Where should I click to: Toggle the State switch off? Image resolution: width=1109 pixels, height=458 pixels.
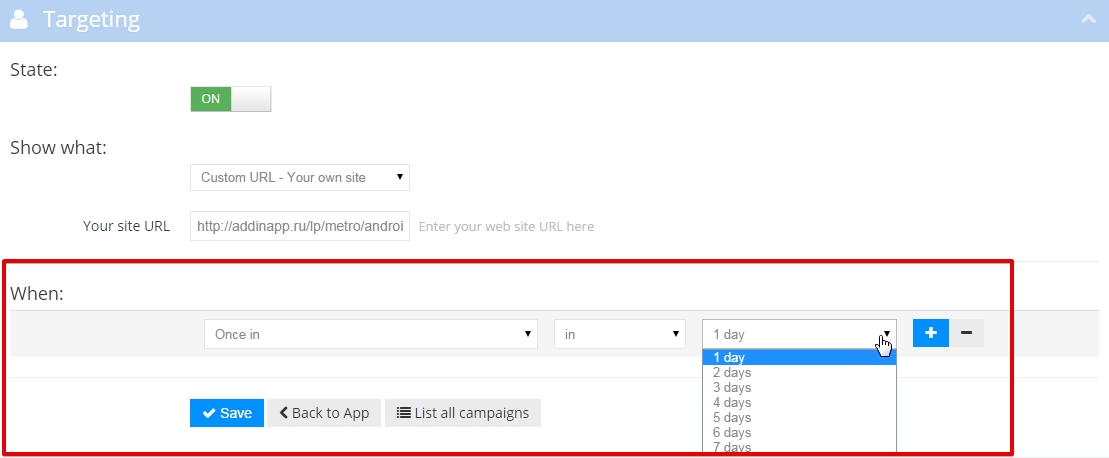point(230,99)
